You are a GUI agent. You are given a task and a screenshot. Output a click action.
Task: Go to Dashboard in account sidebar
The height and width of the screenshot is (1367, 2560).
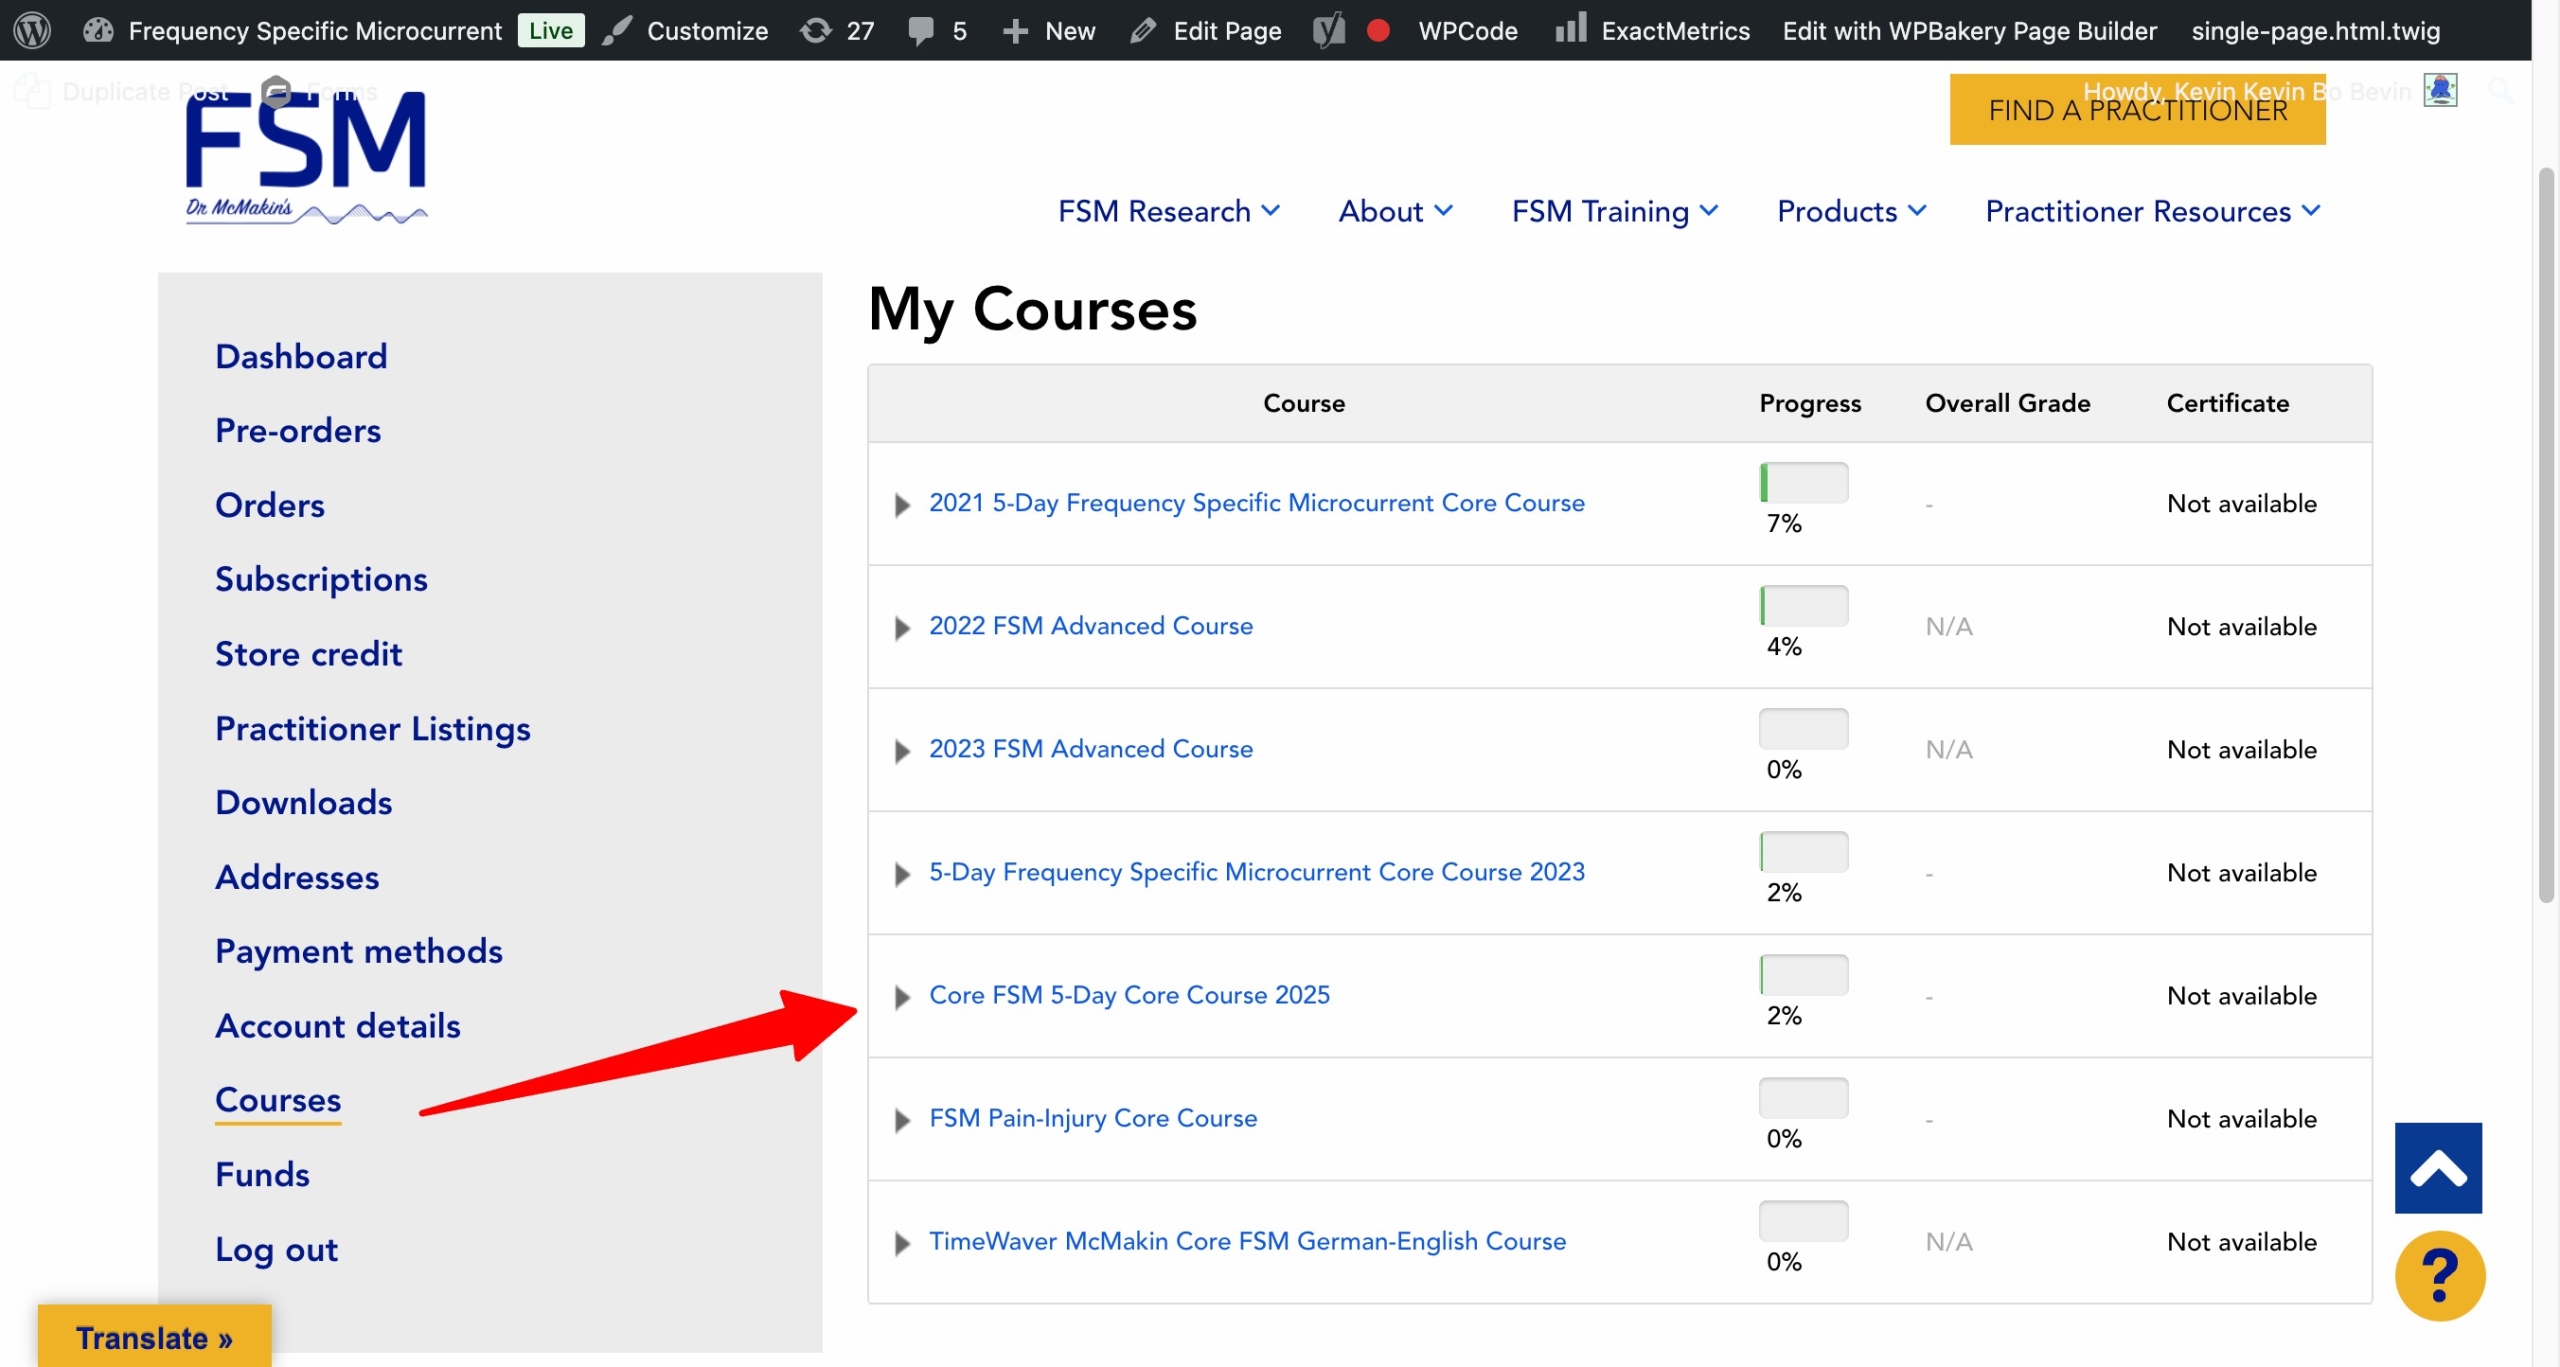[301, 357]
